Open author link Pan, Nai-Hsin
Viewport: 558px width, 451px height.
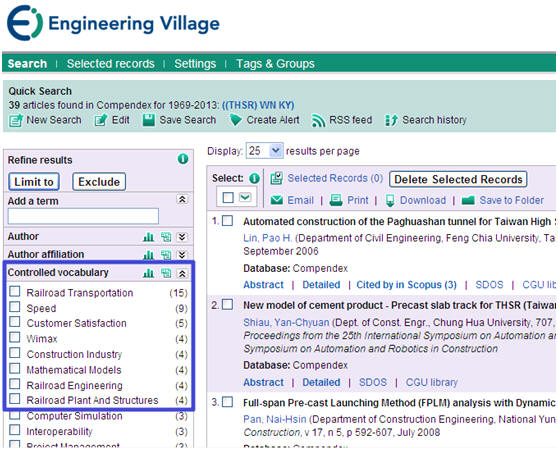(x=275, y=419)
